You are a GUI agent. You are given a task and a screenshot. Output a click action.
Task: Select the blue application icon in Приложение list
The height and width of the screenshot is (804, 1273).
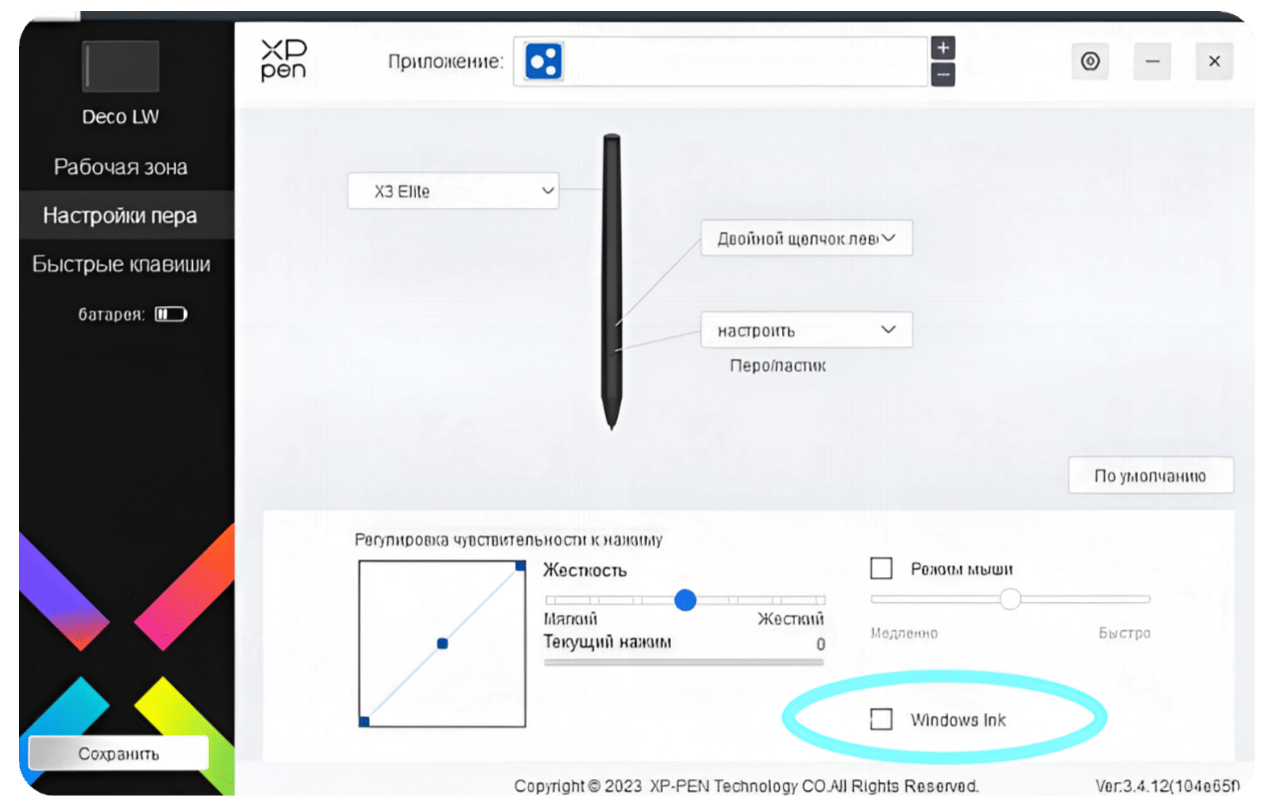544,62
